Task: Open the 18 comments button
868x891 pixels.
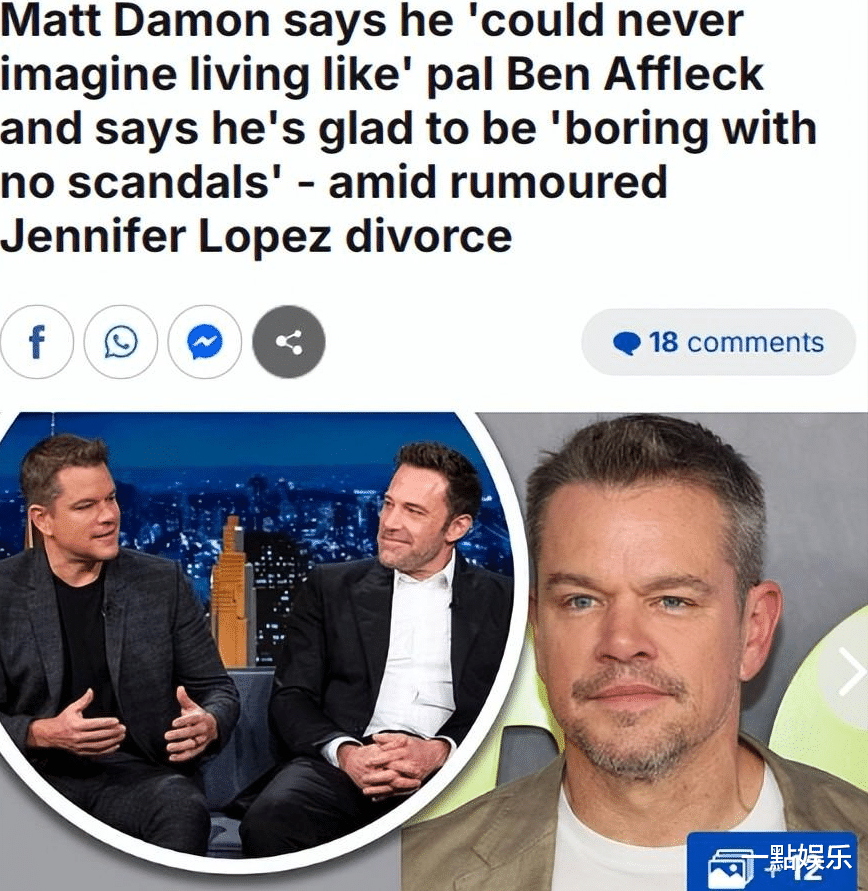Action: click(x=718, y=342)
